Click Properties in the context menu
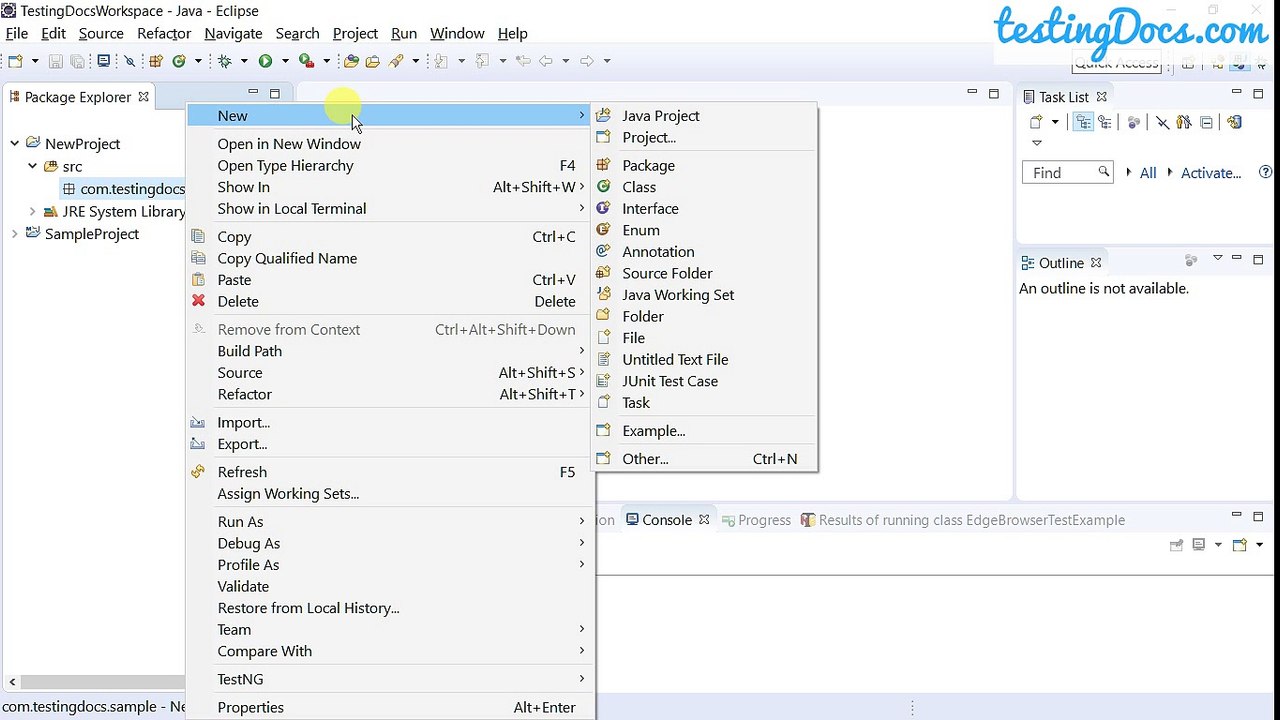1280x720 pixels. (389, 707)
